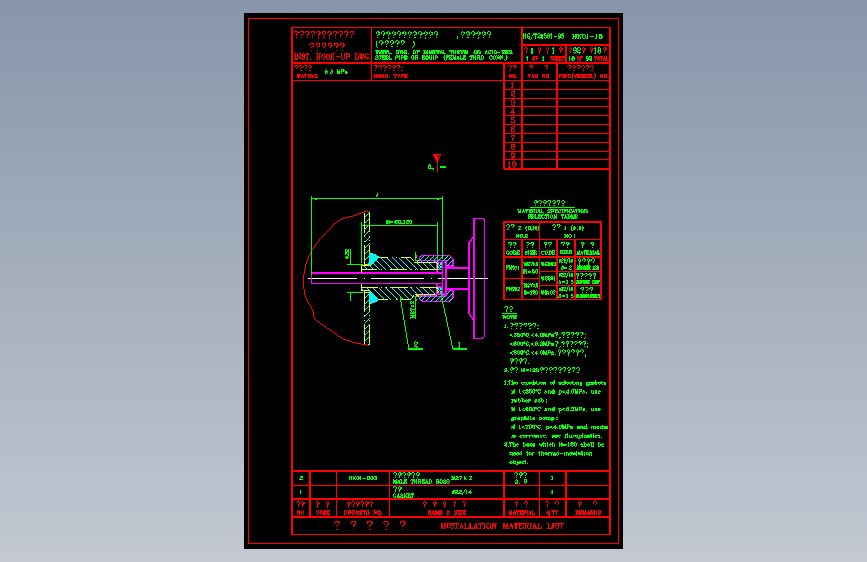Click the "NOTE" heading text

click(509, 317)
